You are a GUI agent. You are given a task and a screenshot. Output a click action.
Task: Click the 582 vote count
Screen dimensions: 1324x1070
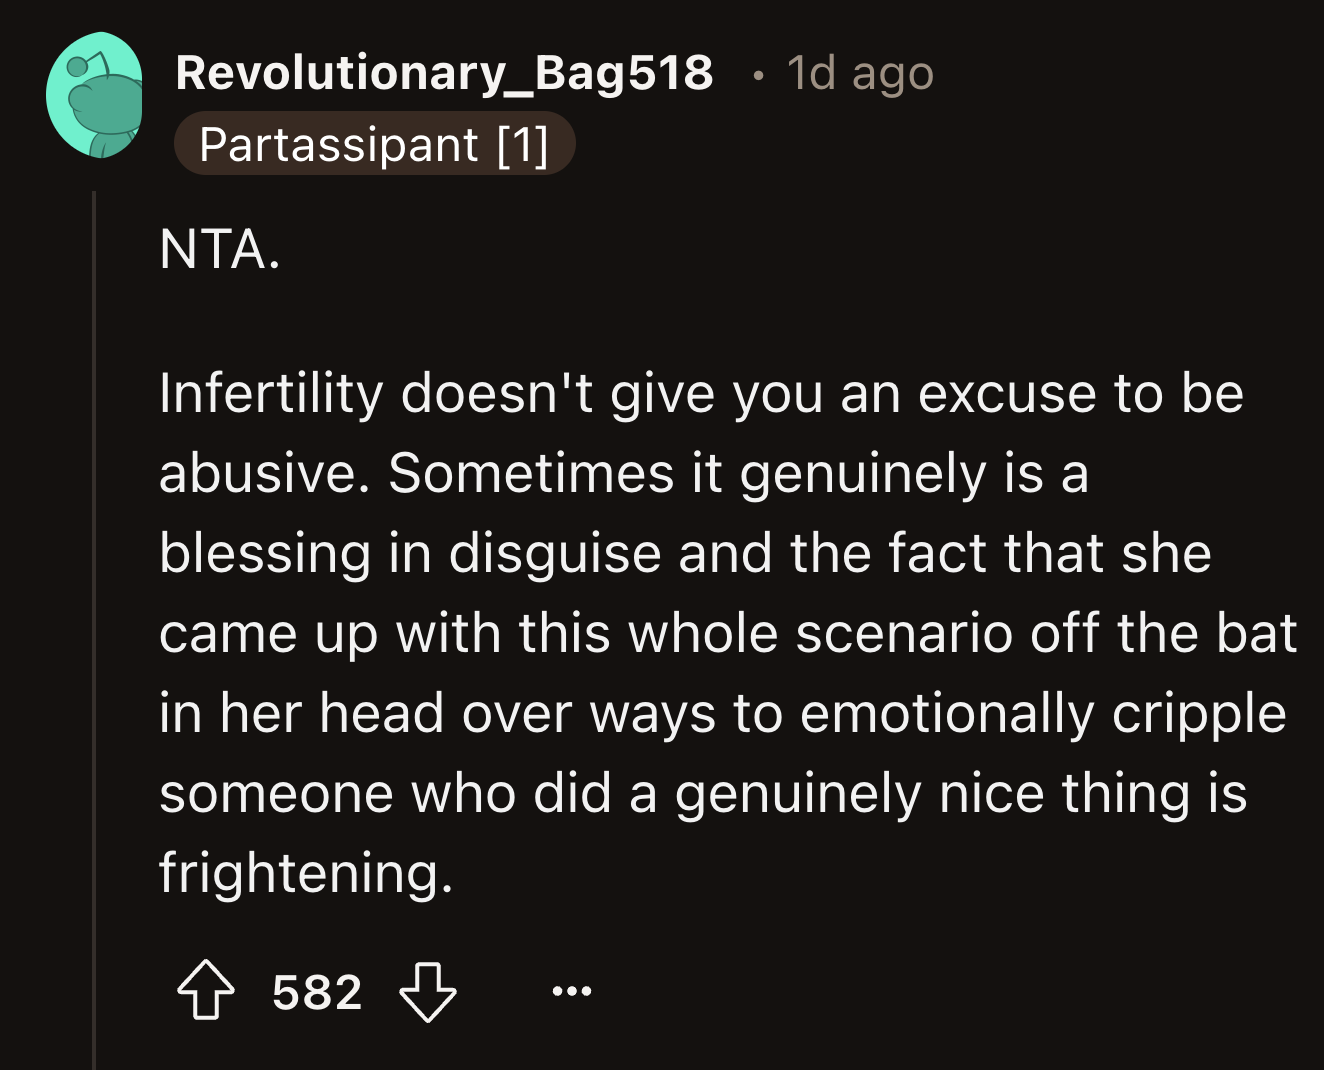(317, 992)
